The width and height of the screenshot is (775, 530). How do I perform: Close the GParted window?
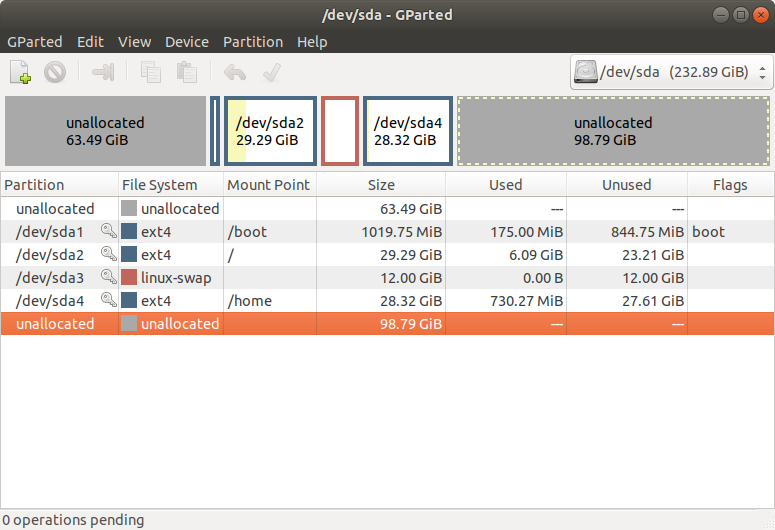tap(760, 15)
